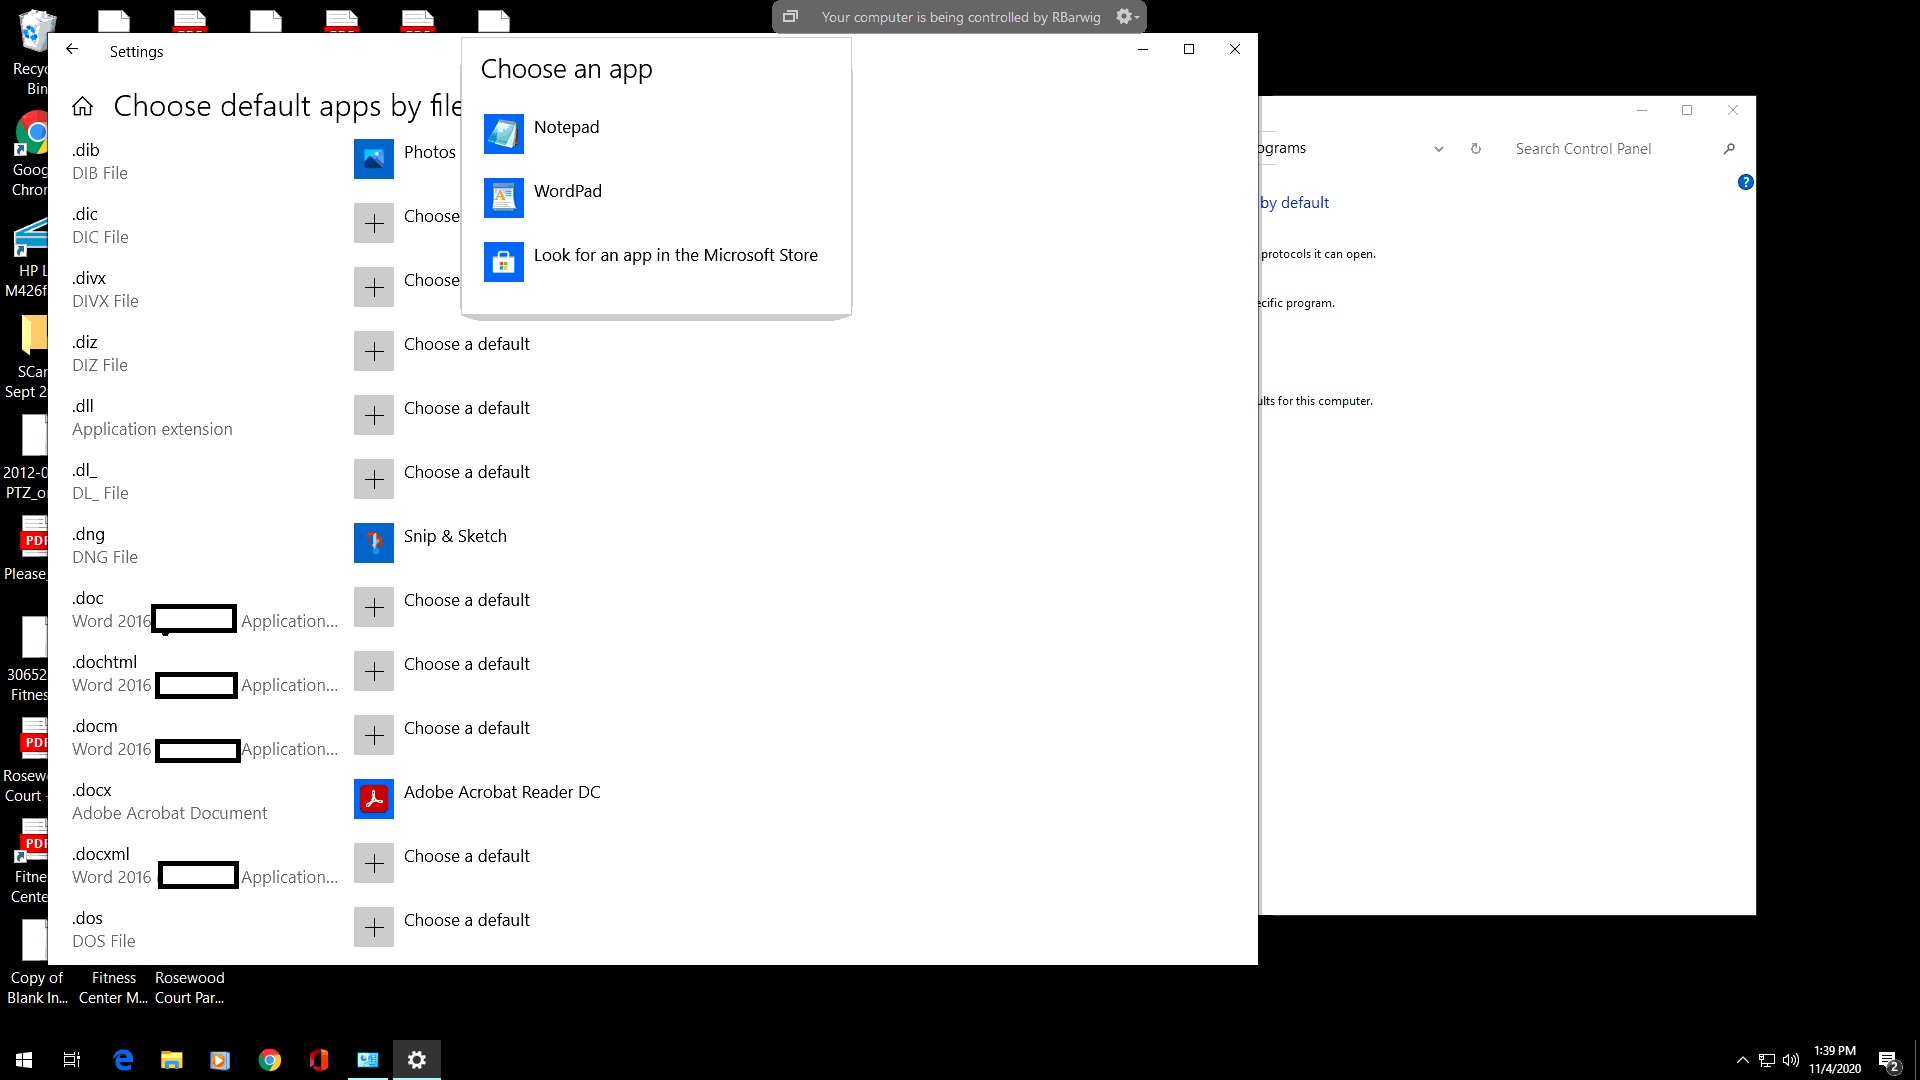Click plus button beside .dll extension
Viewport: 1920px width, 1080px height.
tap(374, 415)
